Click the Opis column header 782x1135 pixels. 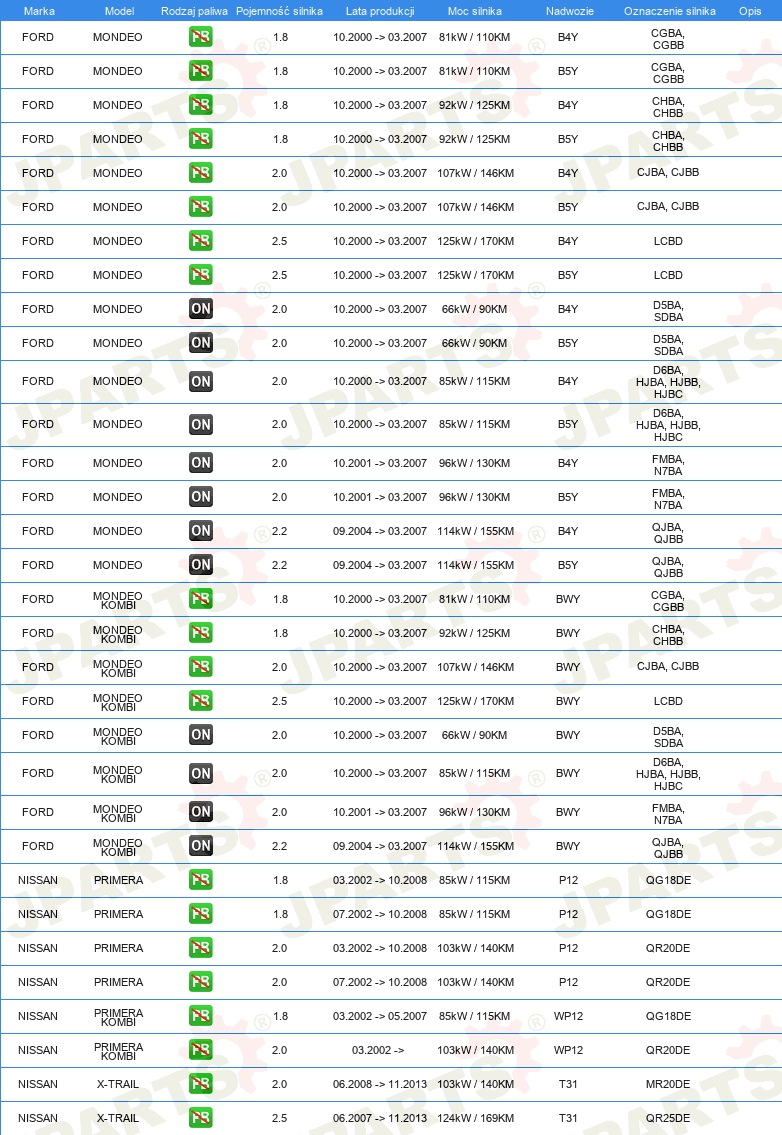[750, 11]
